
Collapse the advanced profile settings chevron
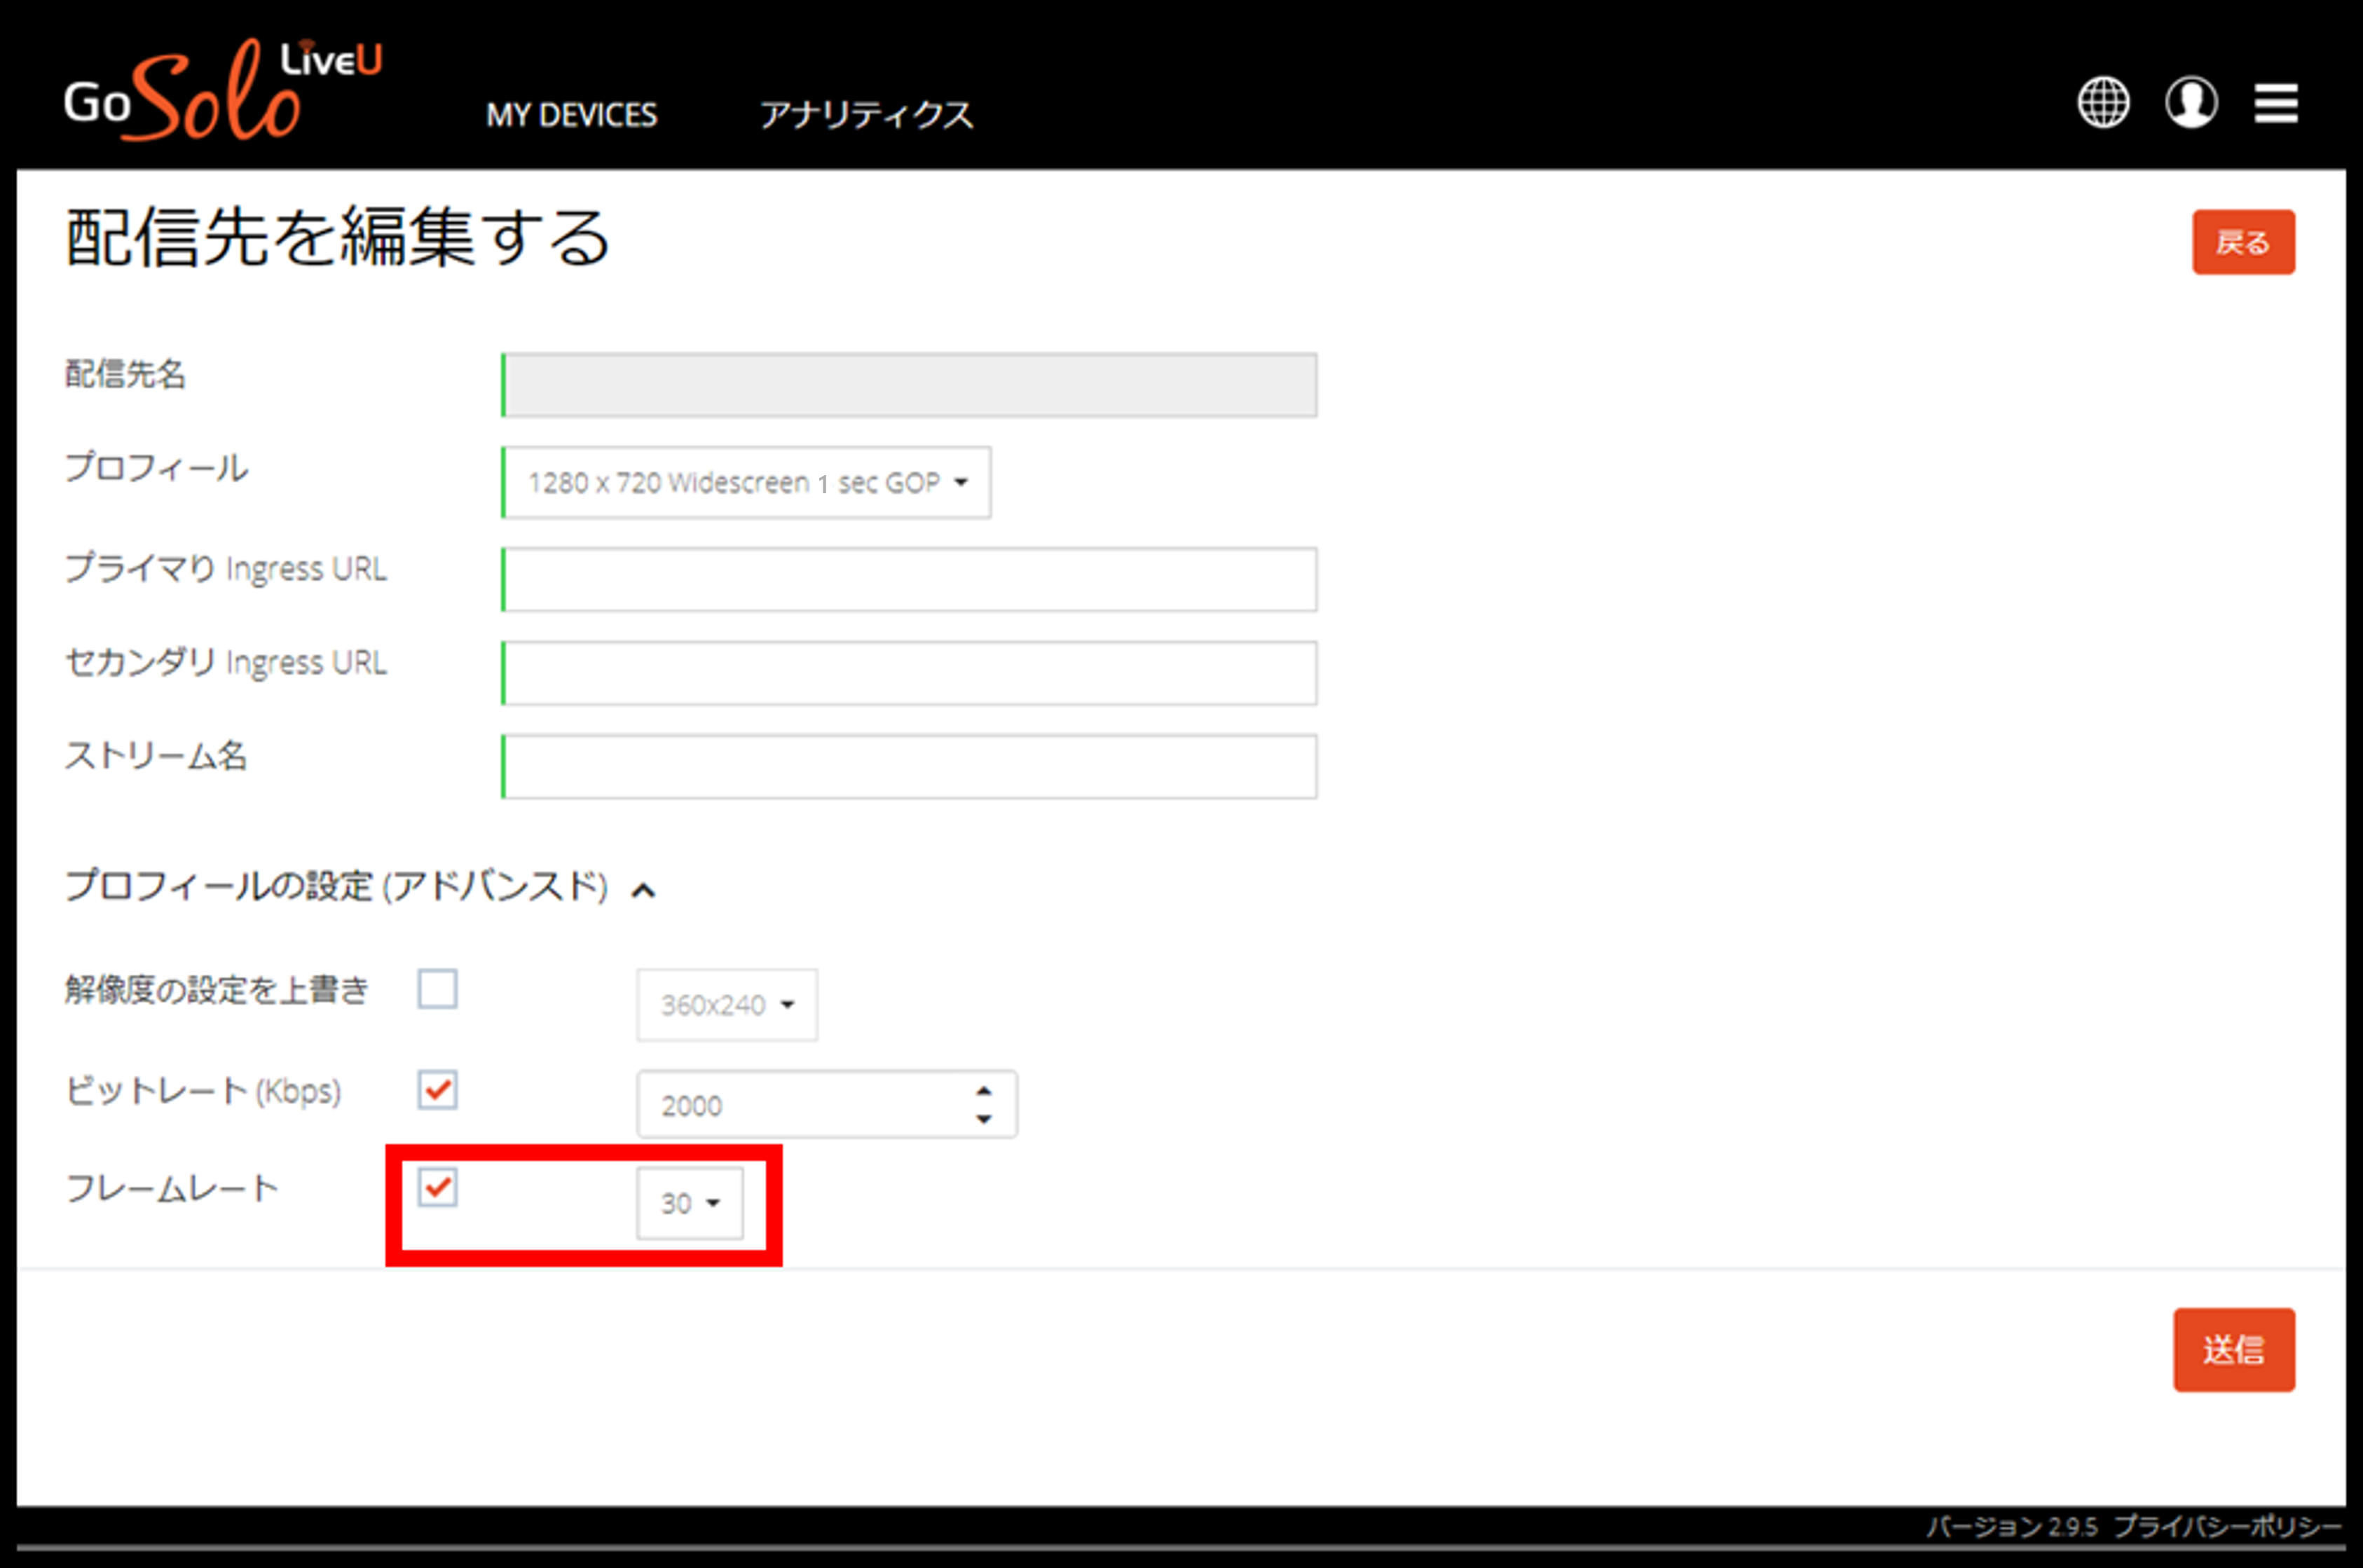pyautogui.click(x=644, y=890)
